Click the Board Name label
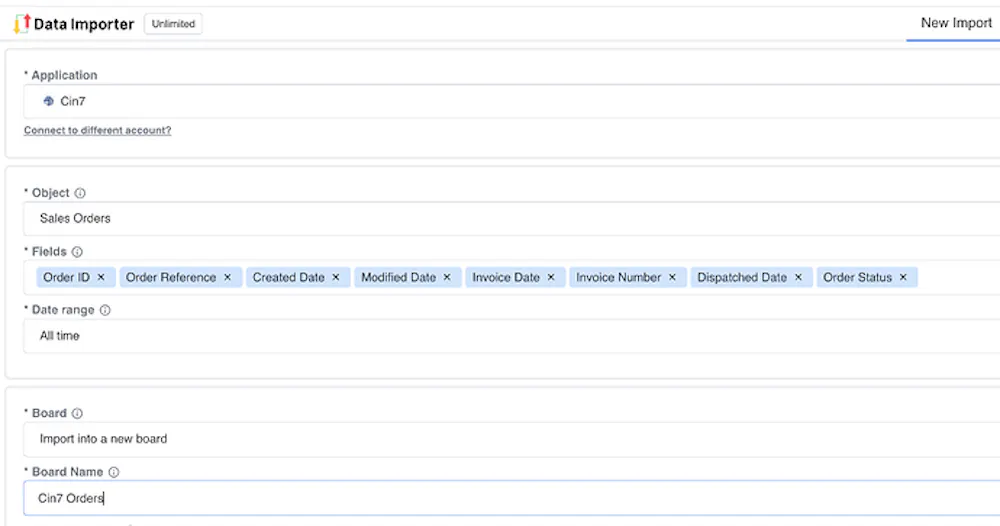 [68, 472]
